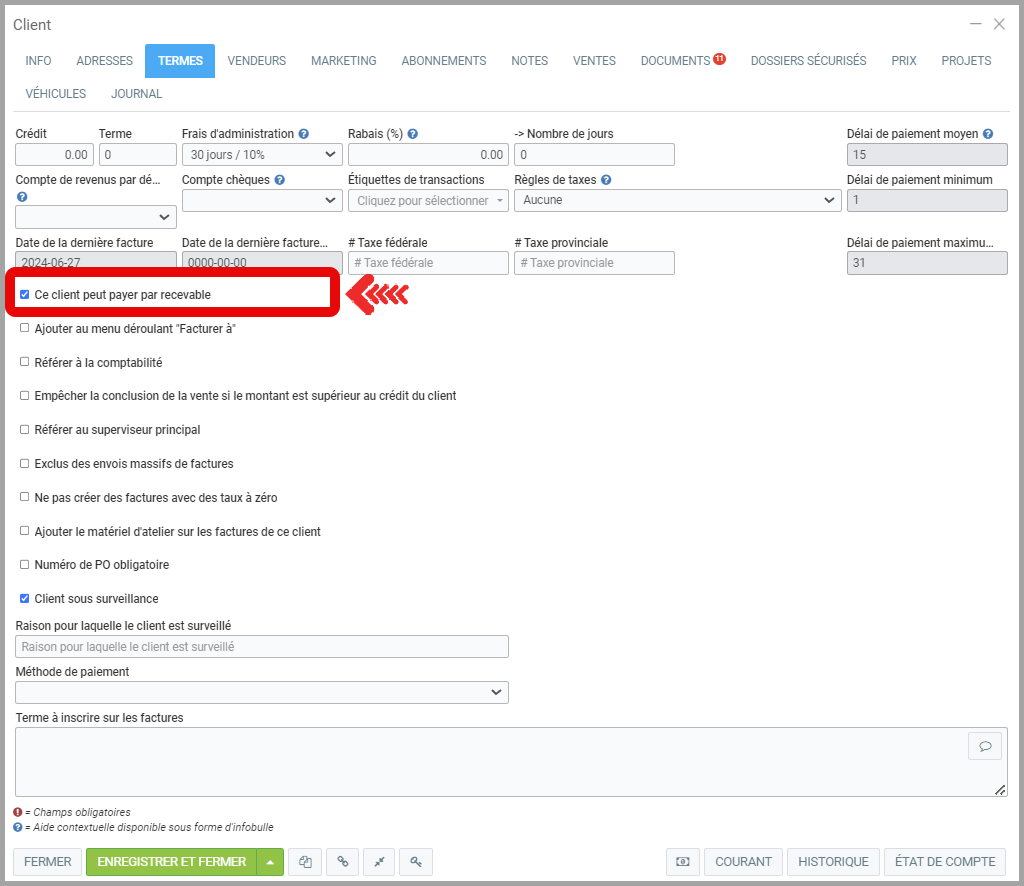Open the arrow beside Enregistrer et fermer
The image size is (1024, 886).
[x=270, y=861]
